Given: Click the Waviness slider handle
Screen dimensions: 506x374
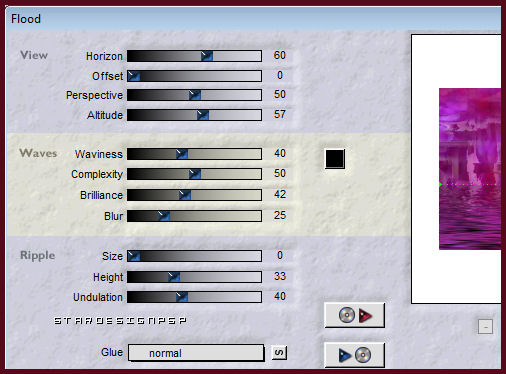Looking at the screenshot, I should (182, 154).
